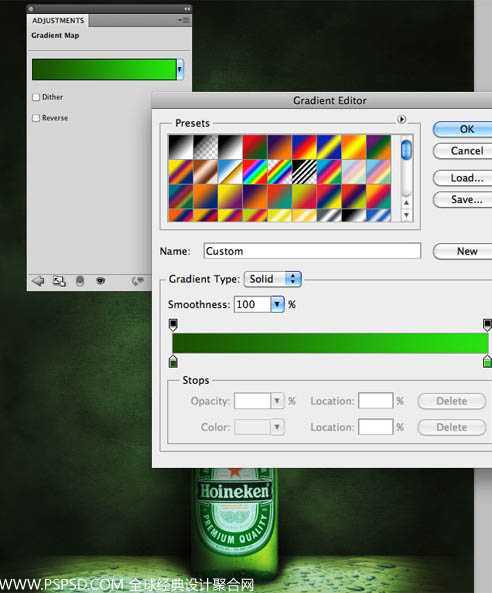The image size is (492, 593).
Task: Click the Save... button
Action: point(463,199)
